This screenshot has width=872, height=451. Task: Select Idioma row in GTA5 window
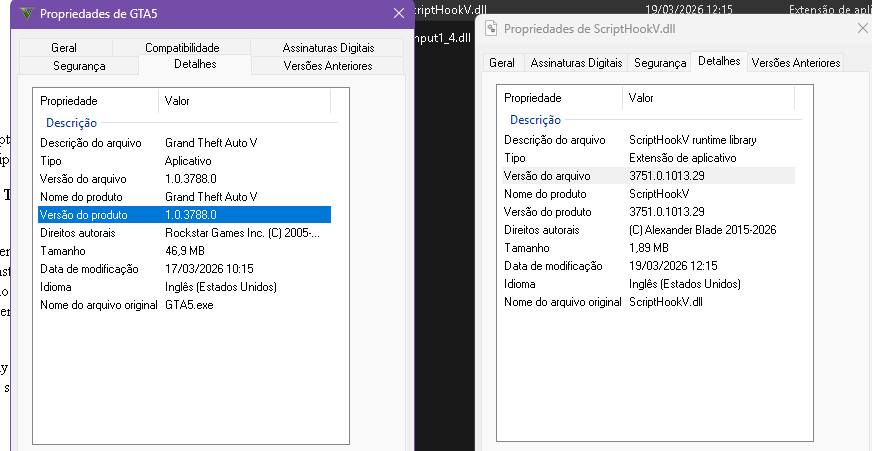pyautogui.click(x=185, y=287)
